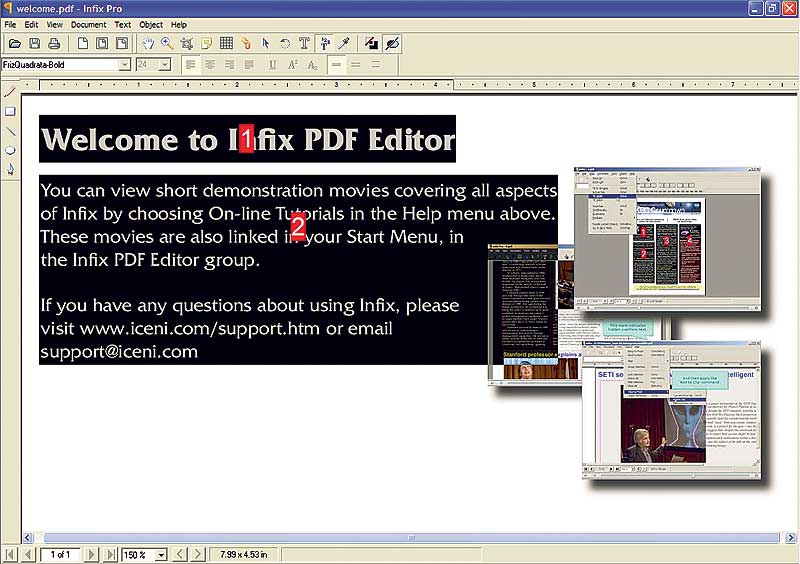Open the Object menu
This screenshot has width=800, height=564.
(x=151, y=24)
